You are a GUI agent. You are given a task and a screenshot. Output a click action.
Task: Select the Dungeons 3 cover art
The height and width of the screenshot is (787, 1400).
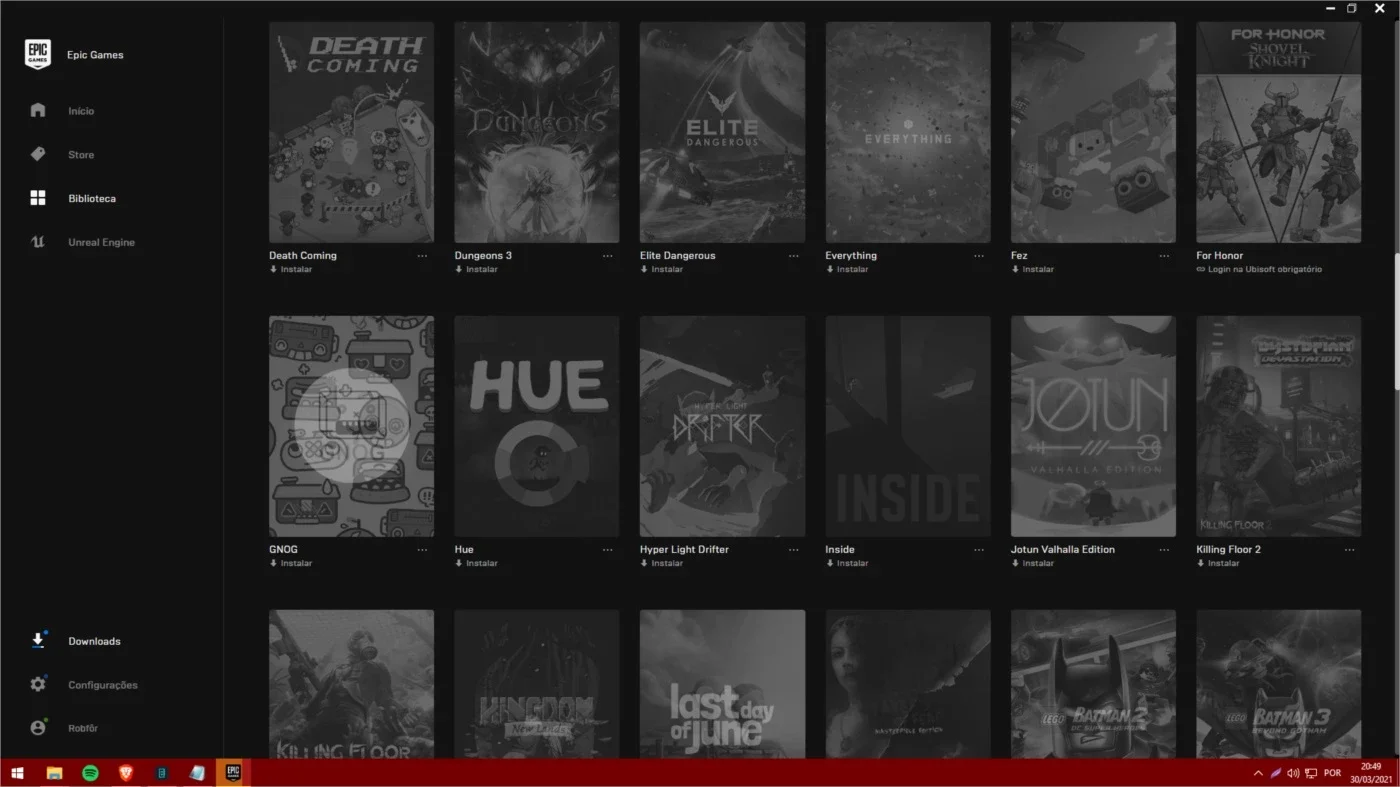click(537, 132)
